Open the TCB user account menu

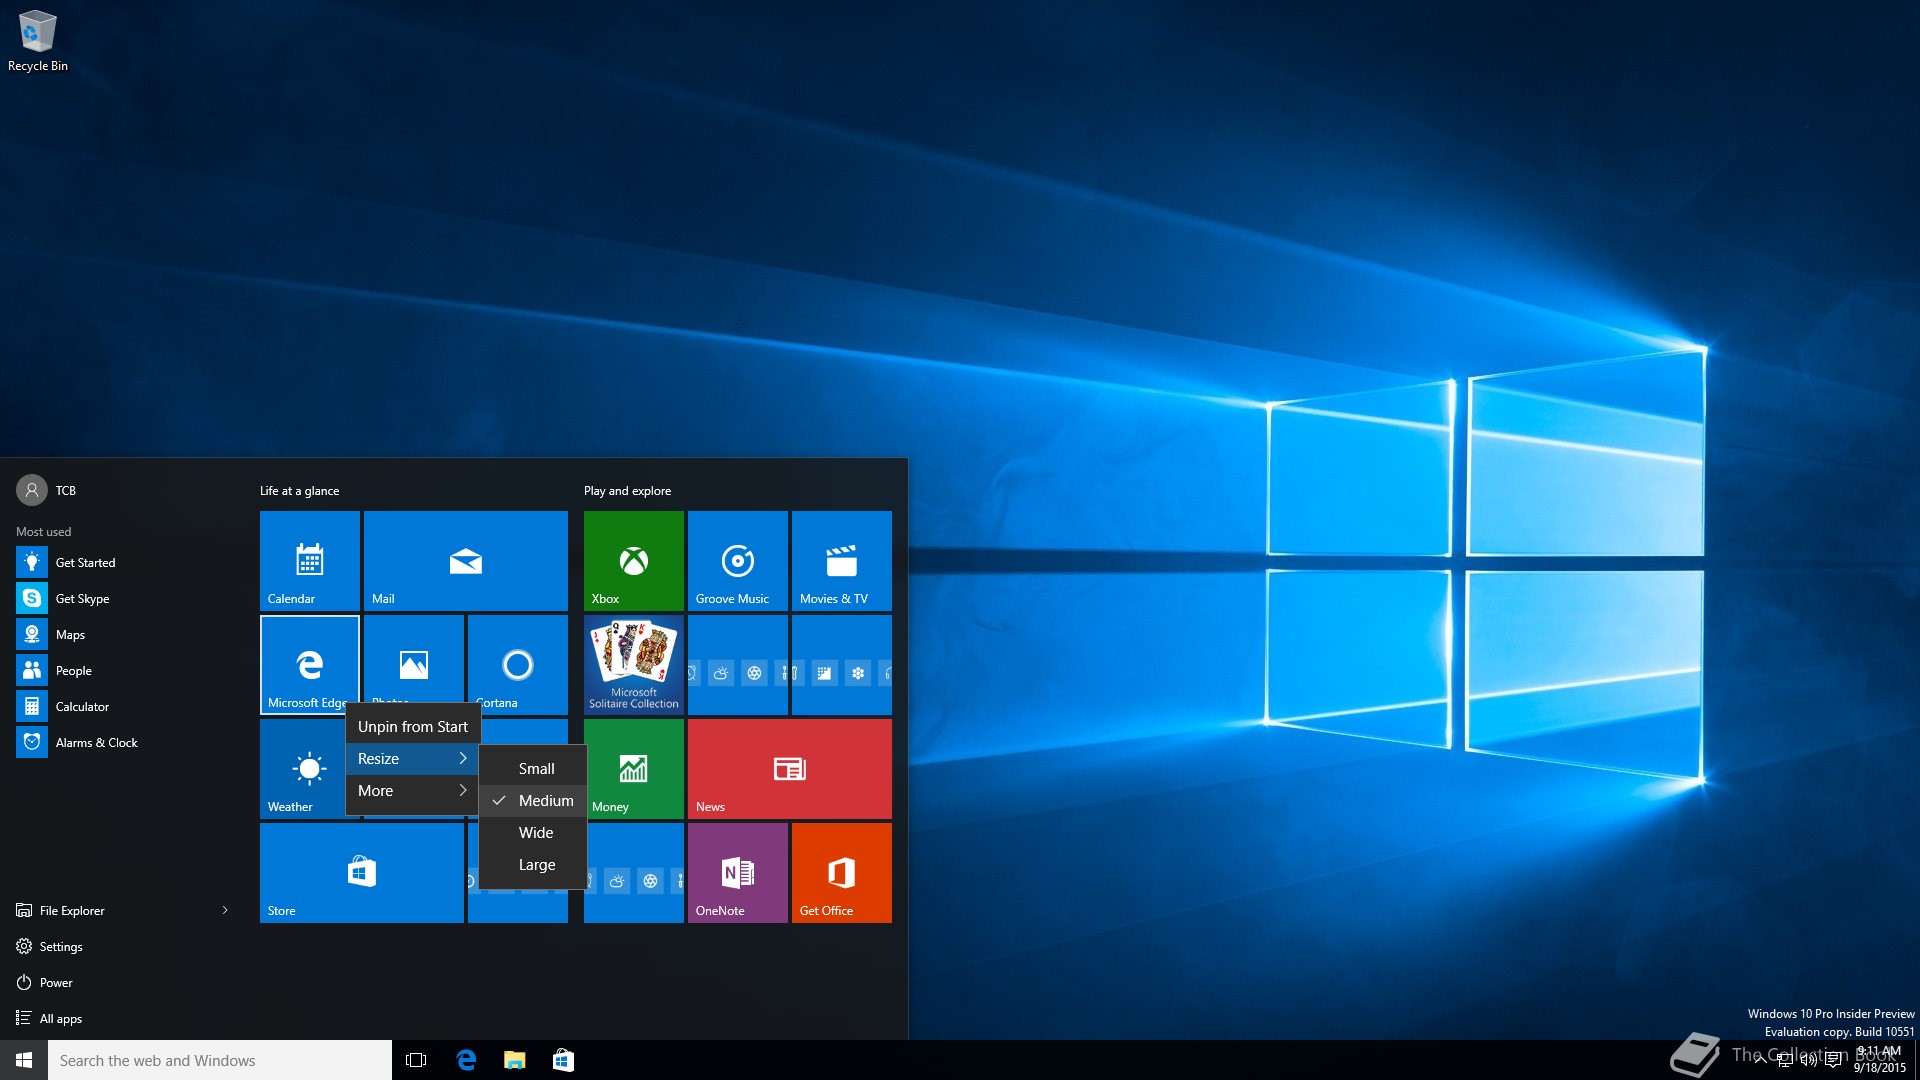(46, 490)
